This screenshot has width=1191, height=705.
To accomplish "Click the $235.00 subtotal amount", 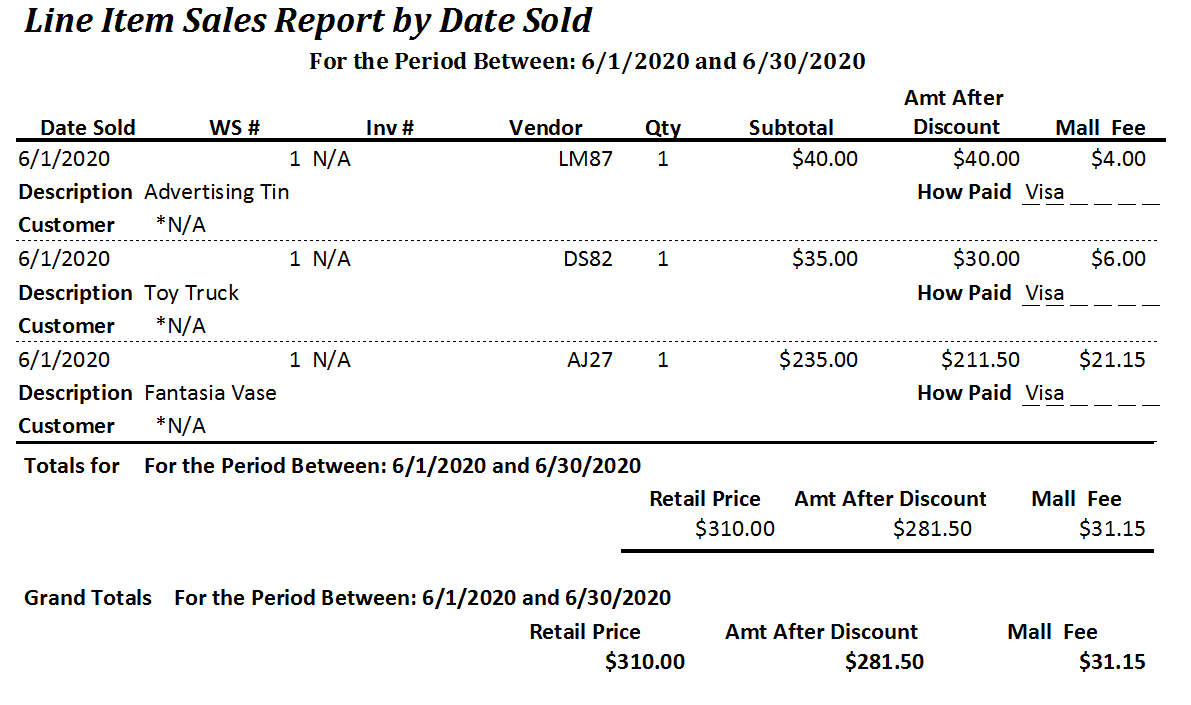I will tap(818, 359).
